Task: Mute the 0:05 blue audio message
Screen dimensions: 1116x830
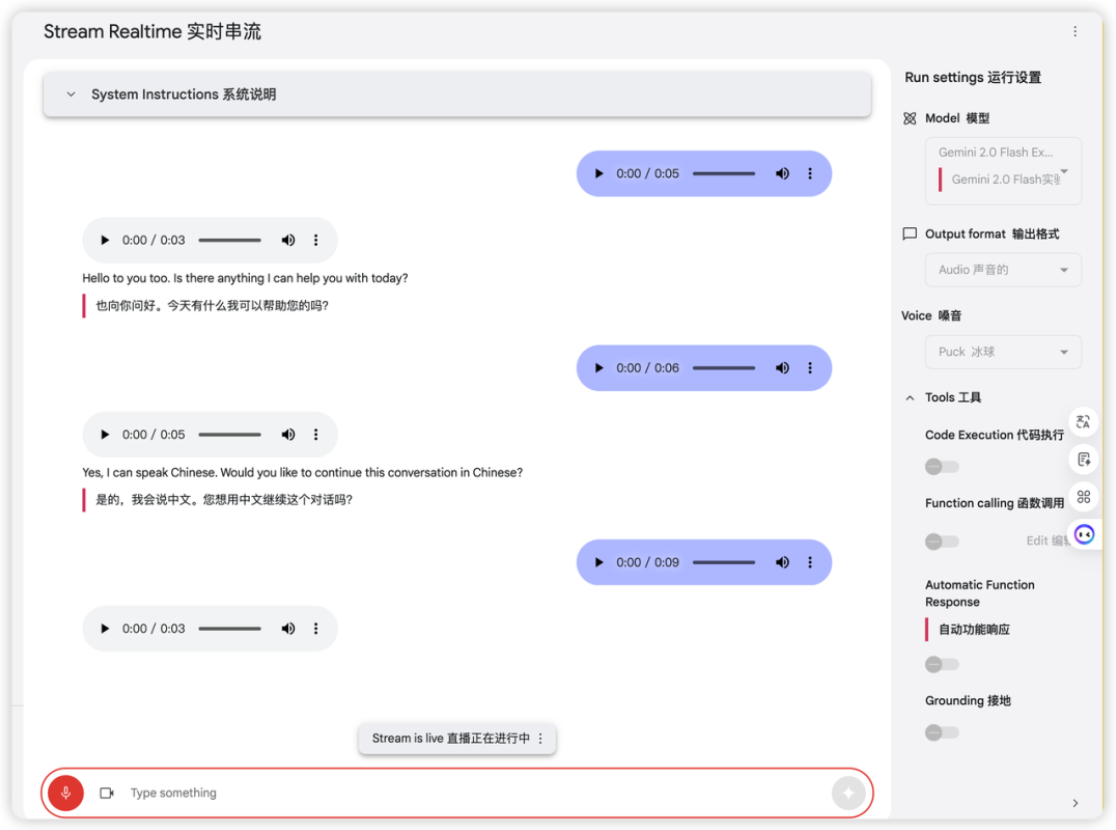Action: 782,174
